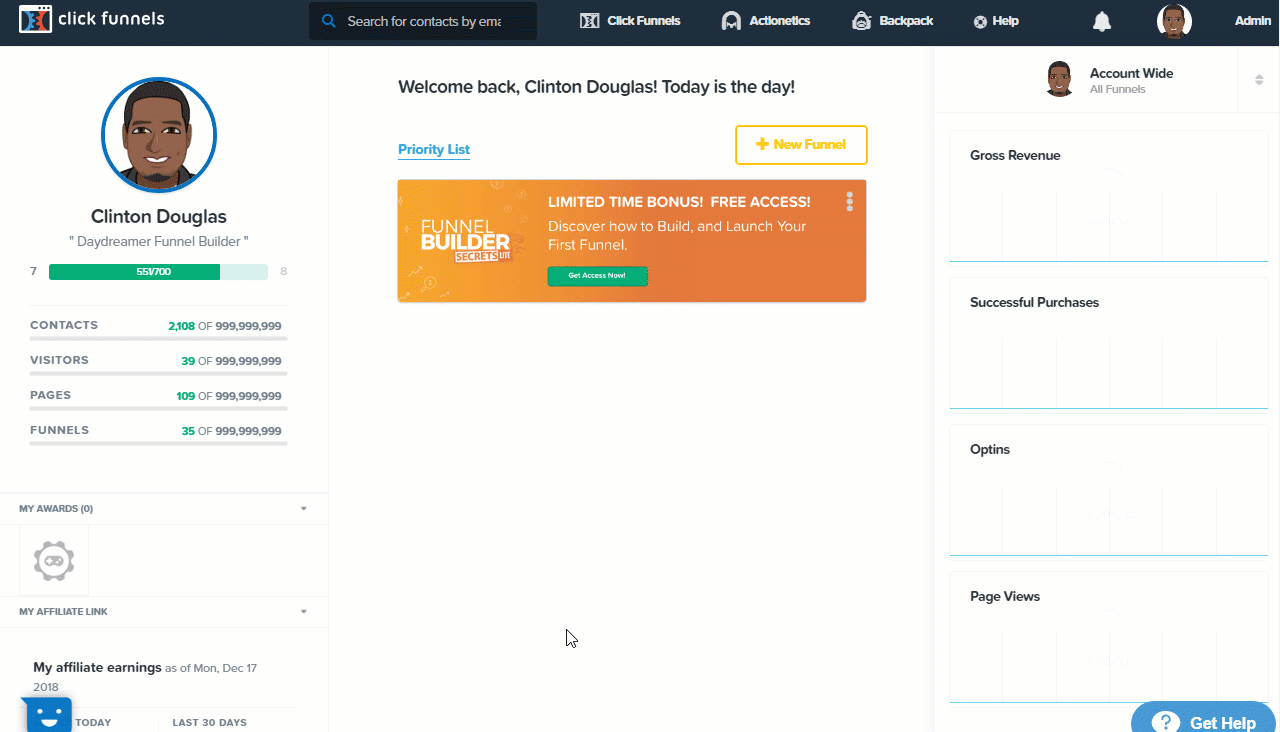Focus the contacts search field
Image resolution: width=1280 pixels, height=732 pixels.
(x=423, y=21)
